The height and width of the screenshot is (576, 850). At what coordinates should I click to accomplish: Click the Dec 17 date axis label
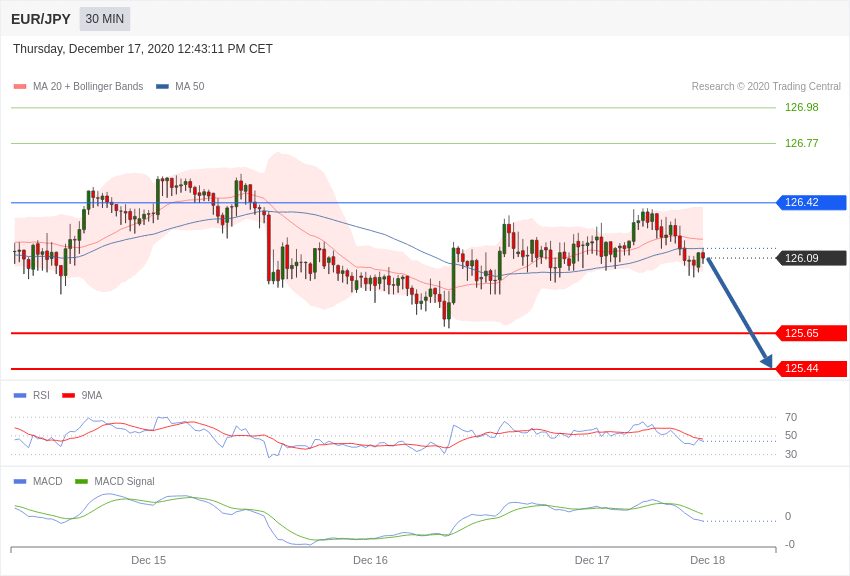point(592,560)
